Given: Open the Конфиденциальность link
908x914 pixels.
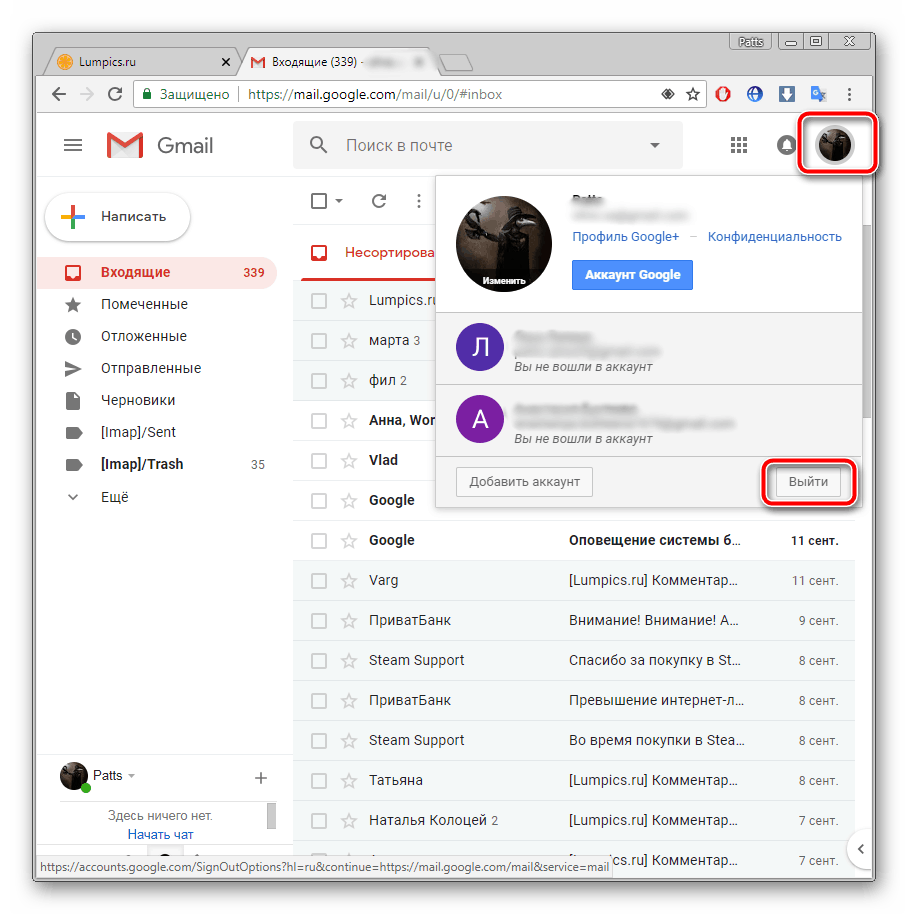Looking at the screenshot, I should point(775,237).
